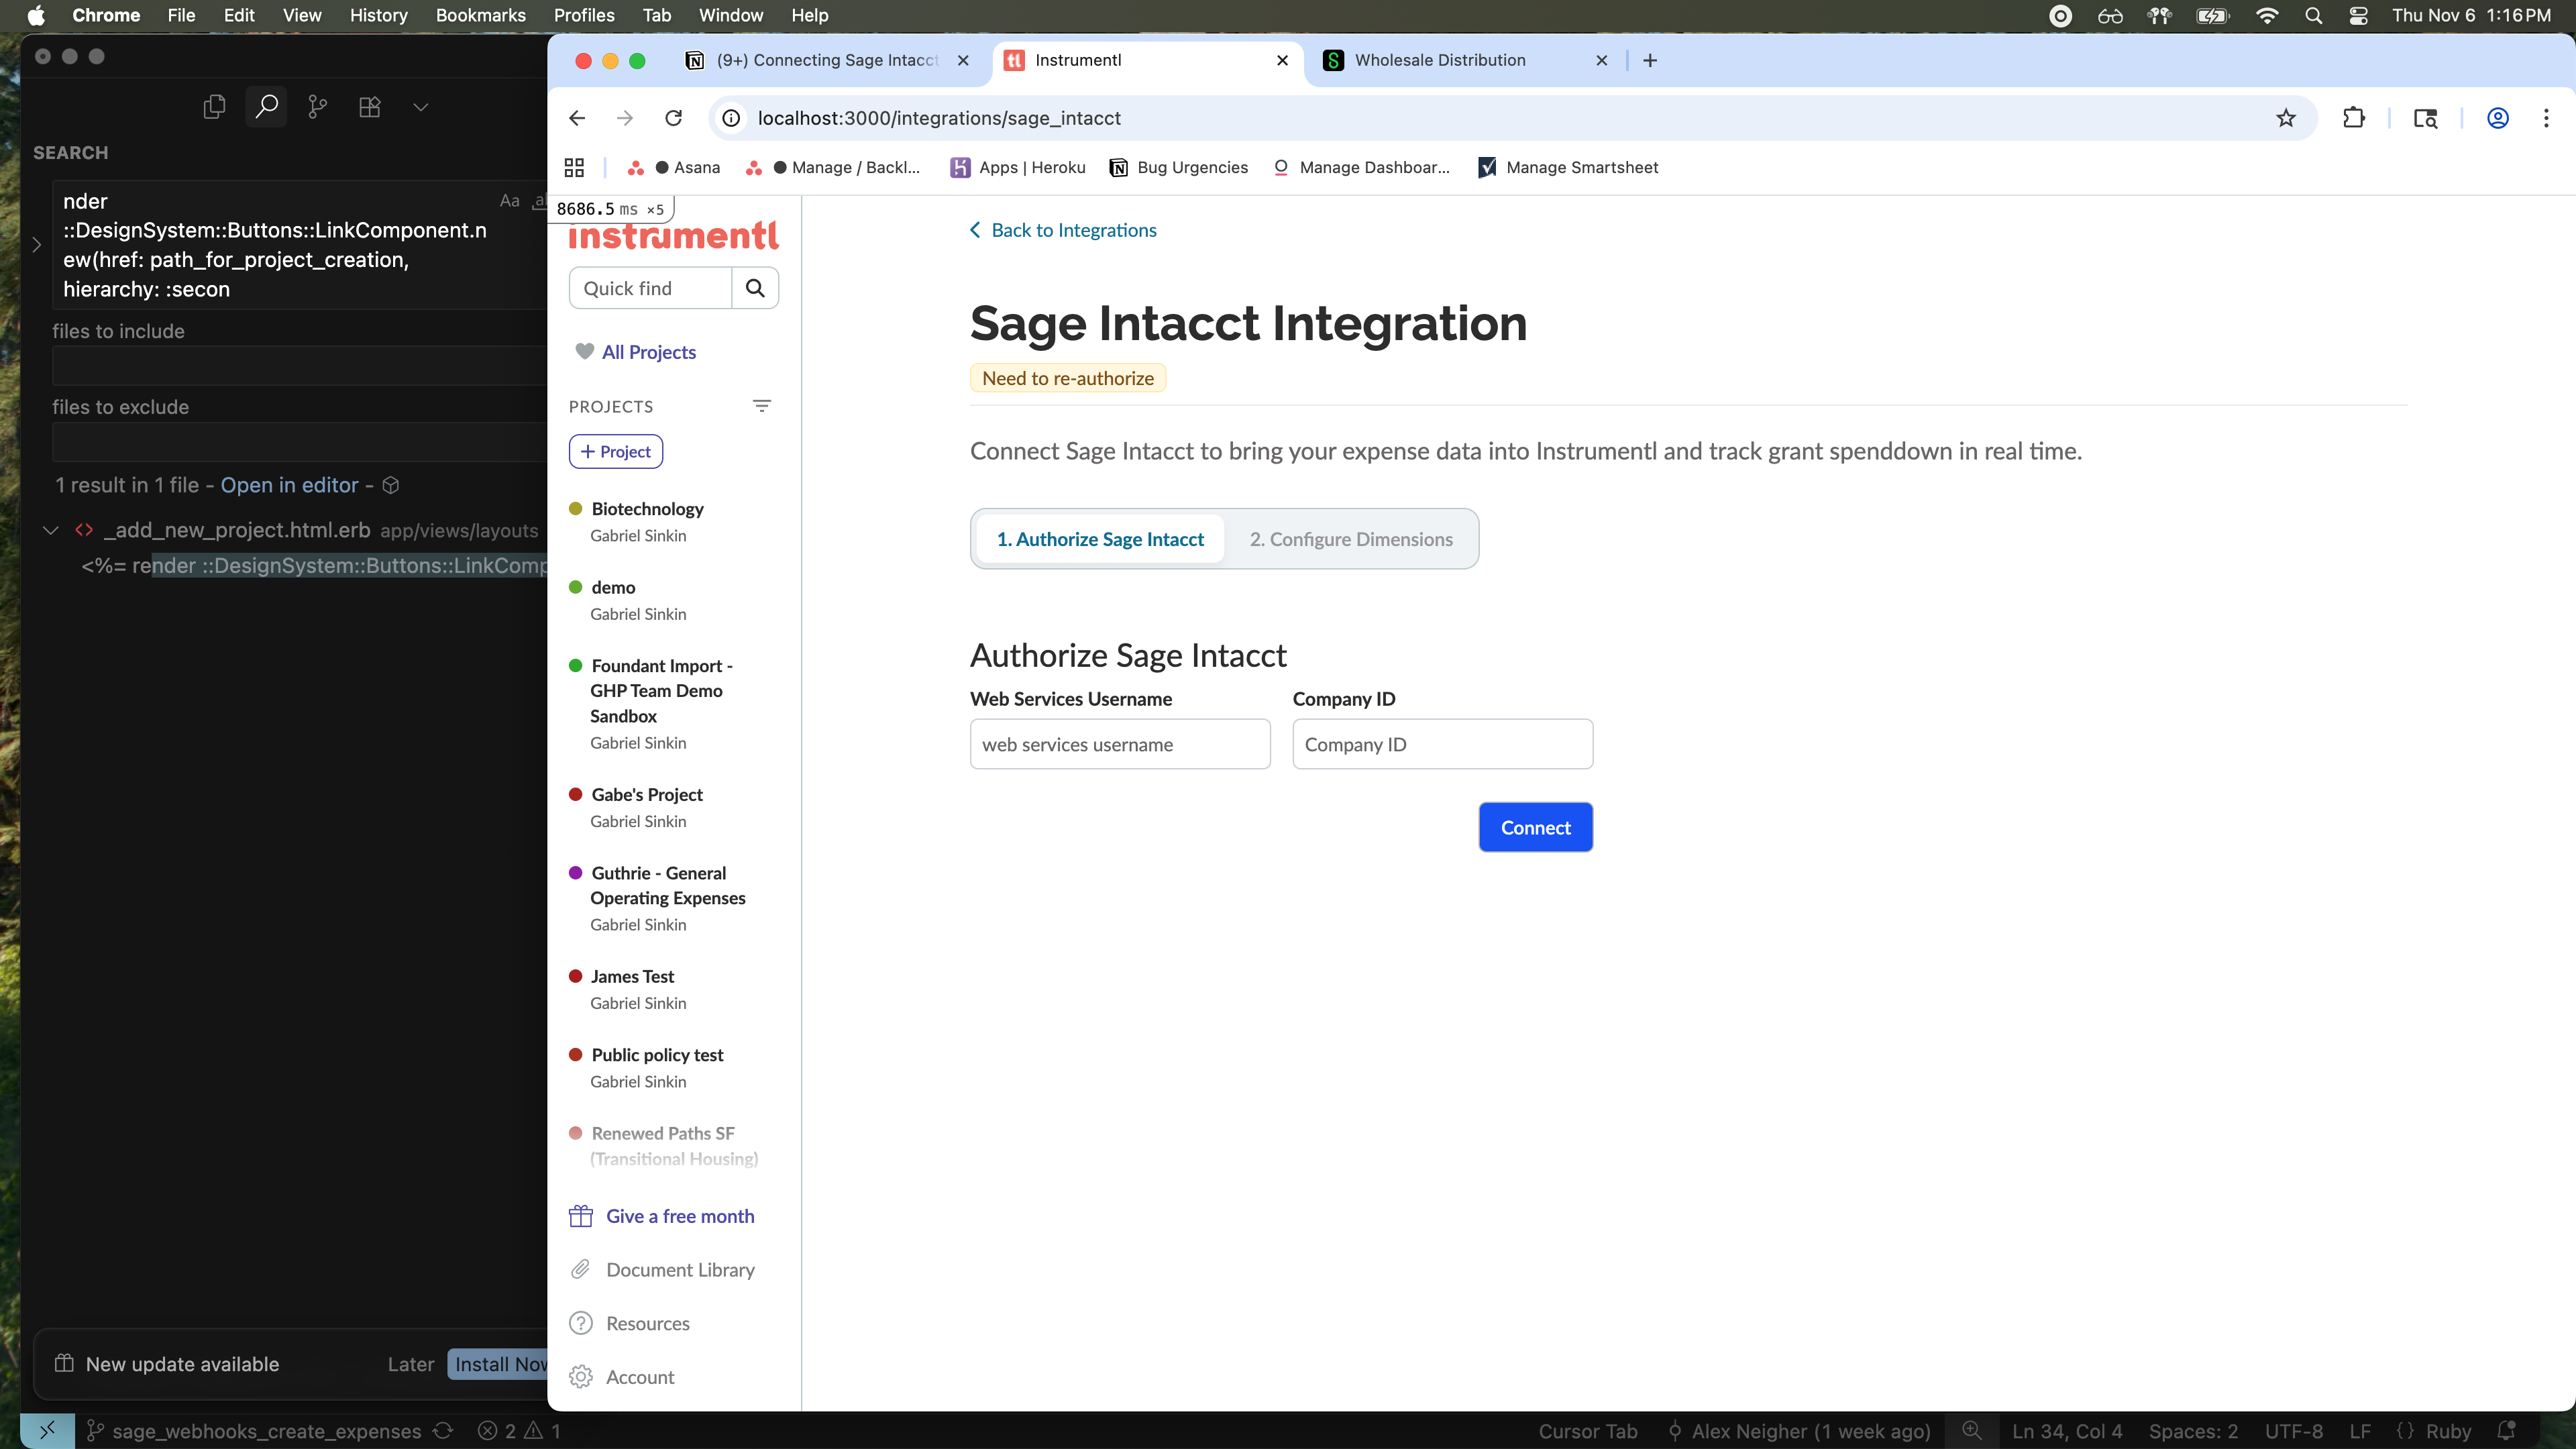Viewport: 2576px width, 1449px height.
Task: Click the explorer files icon in editor
Action: [x=214, y=107]
